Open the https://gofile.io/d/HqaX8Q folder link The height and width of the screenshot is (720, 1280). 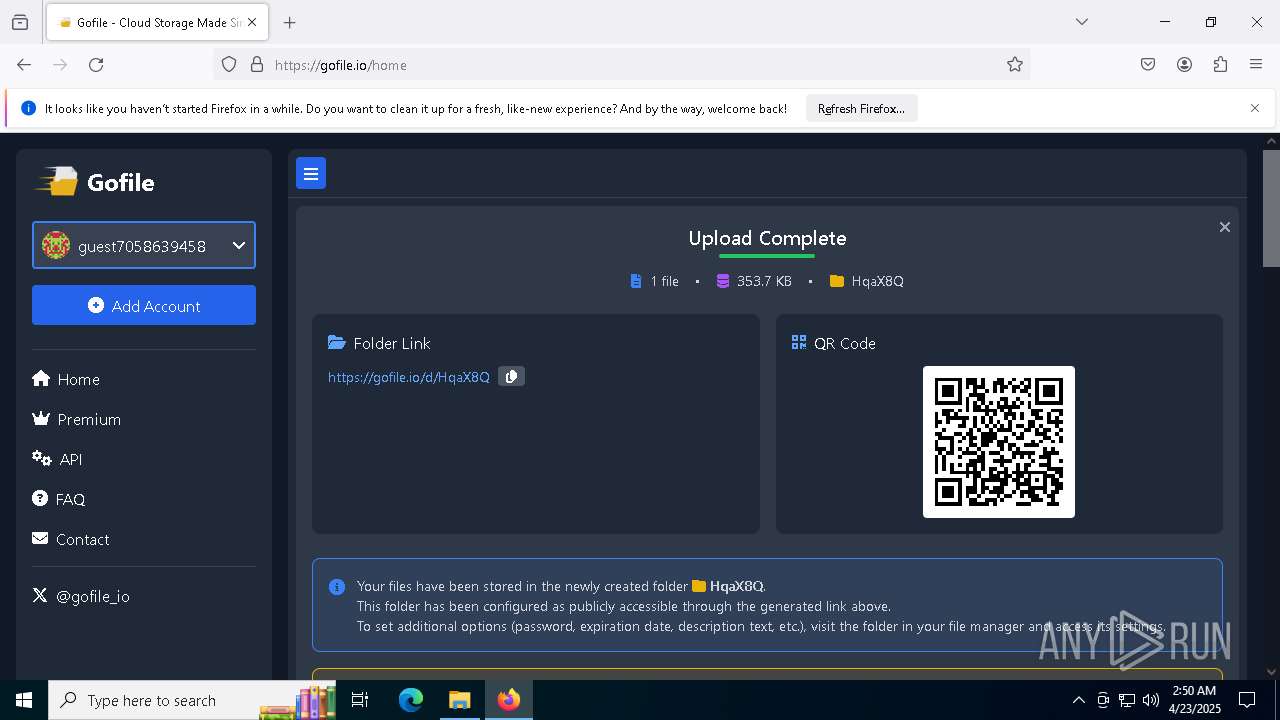pyautogui.click(x=409, y=377)
